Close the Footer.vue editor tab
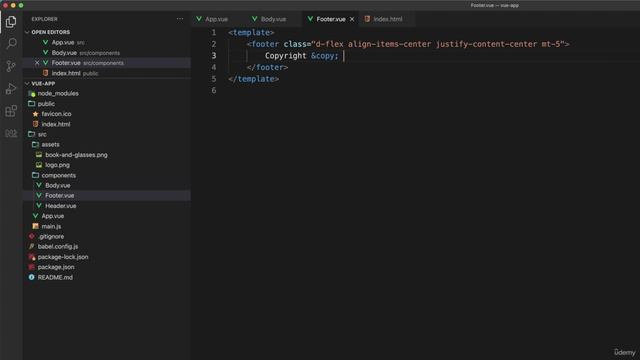This screenshot has height=360, width=640. pos(352,19)
